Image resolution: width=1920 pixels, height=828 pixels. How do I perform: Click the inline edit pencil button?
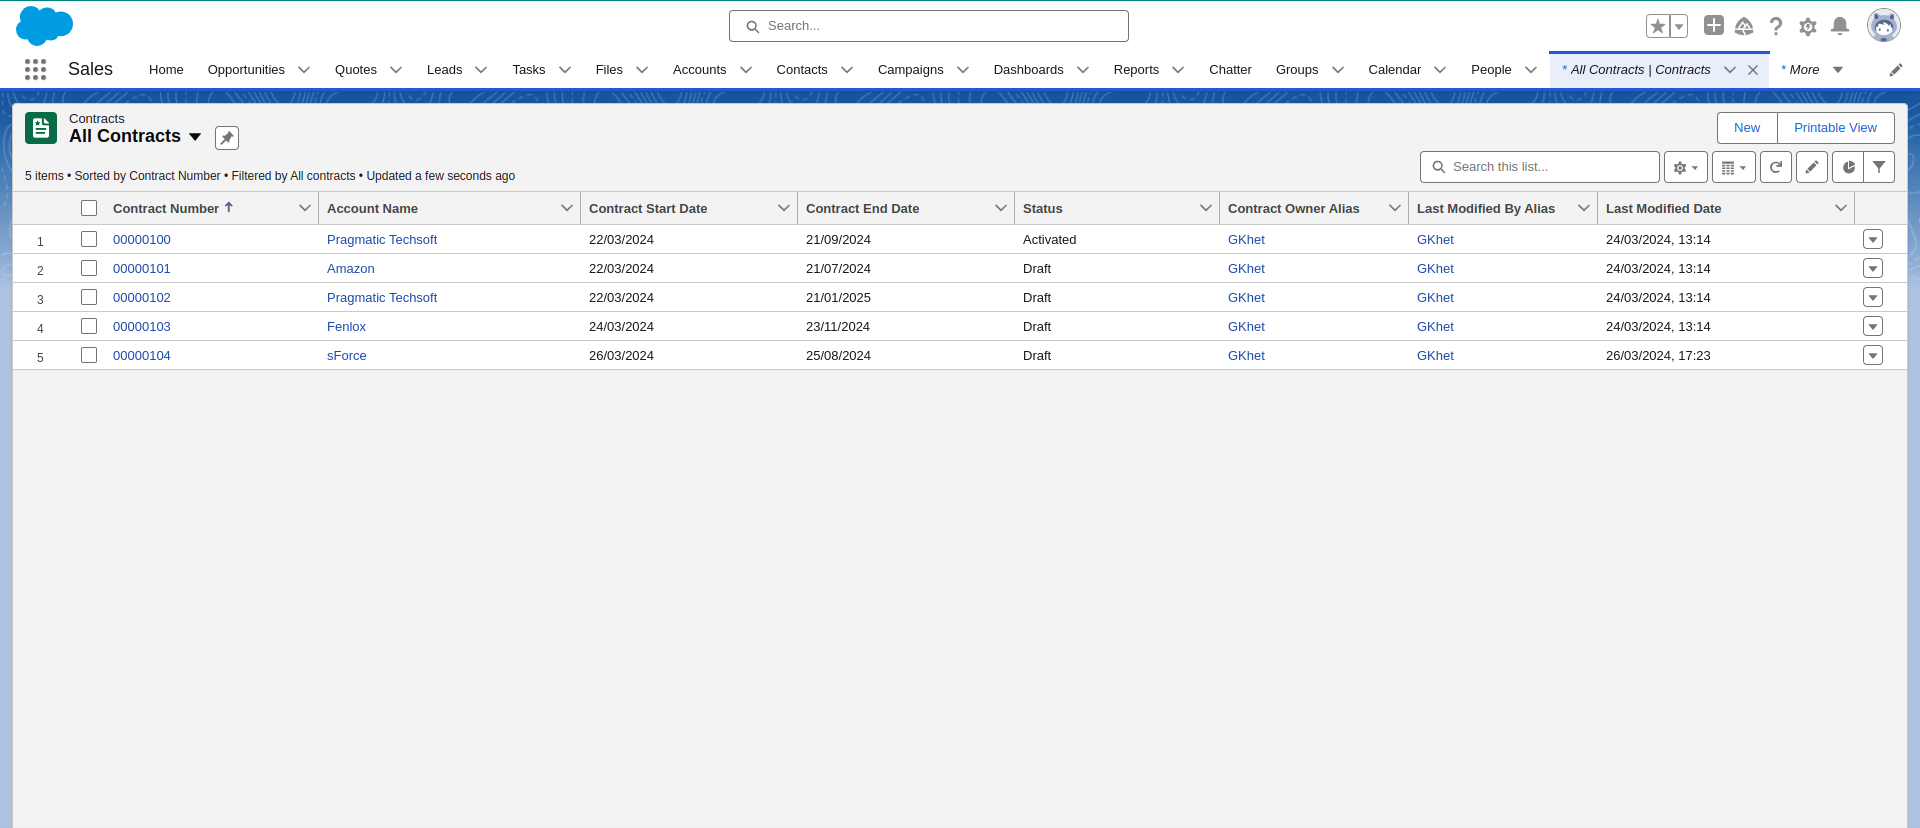pyautogui.click(x=1812, y=167)
